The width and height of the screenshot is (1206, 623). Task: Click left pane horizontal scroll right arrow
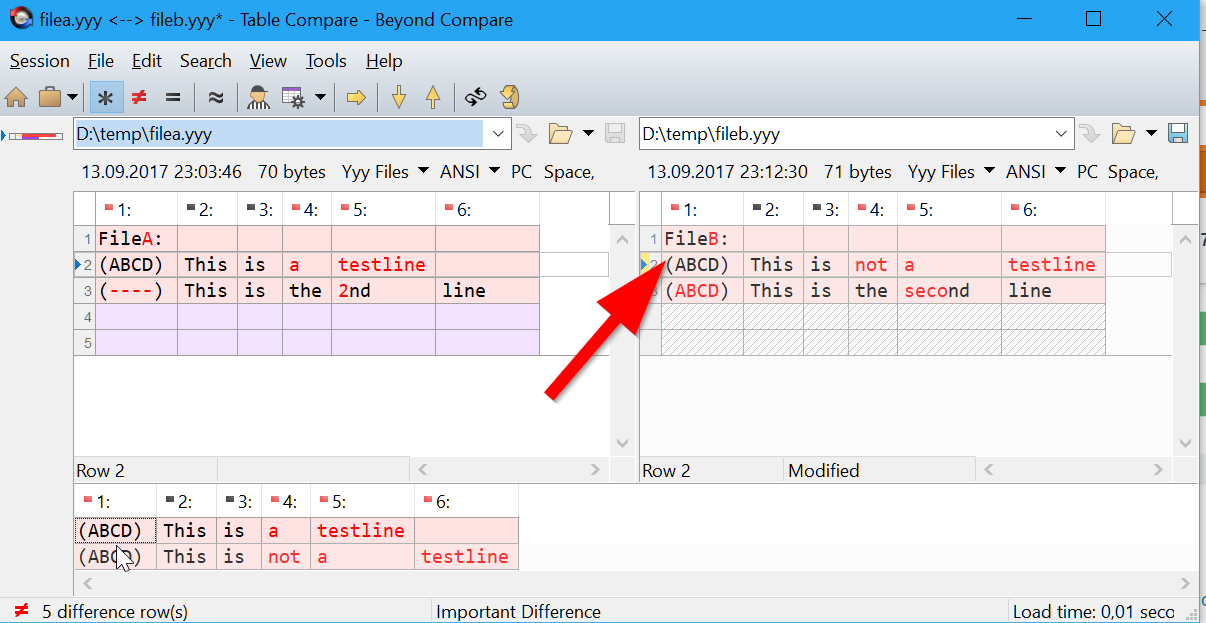click(596, 469)
